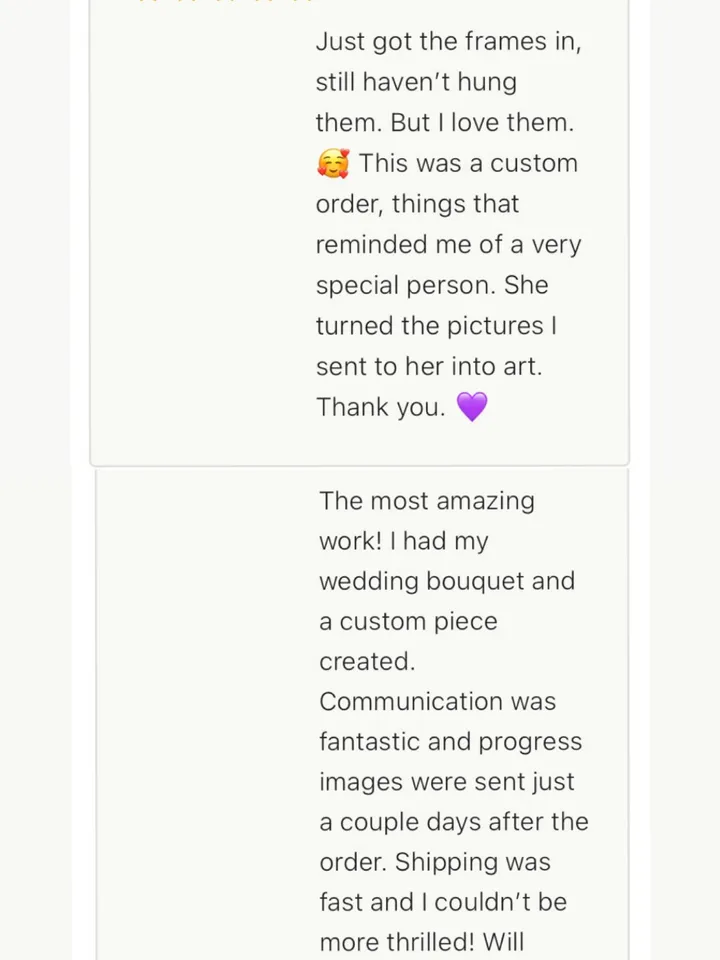Click the purple heart emoji

click(x=471, y=407)
